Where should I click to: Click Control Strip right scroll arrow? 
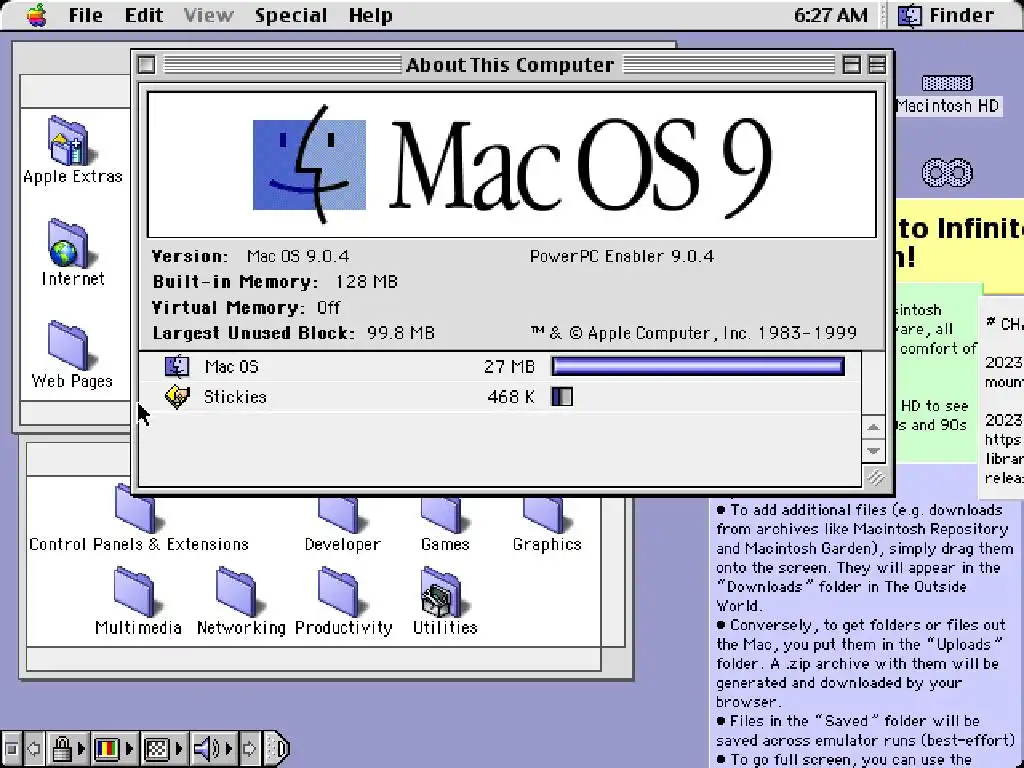[x=249, y=748]
